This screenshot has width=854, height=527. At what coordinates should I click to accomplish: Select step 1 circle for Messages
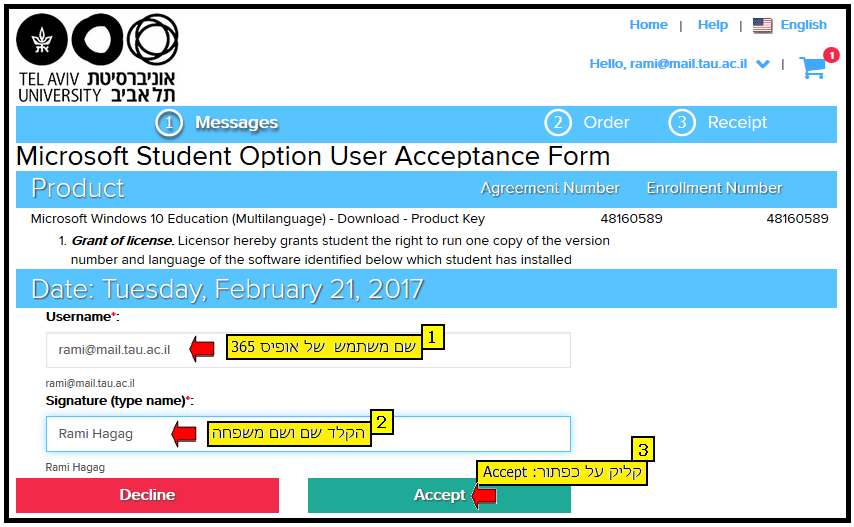click(169, 123)
